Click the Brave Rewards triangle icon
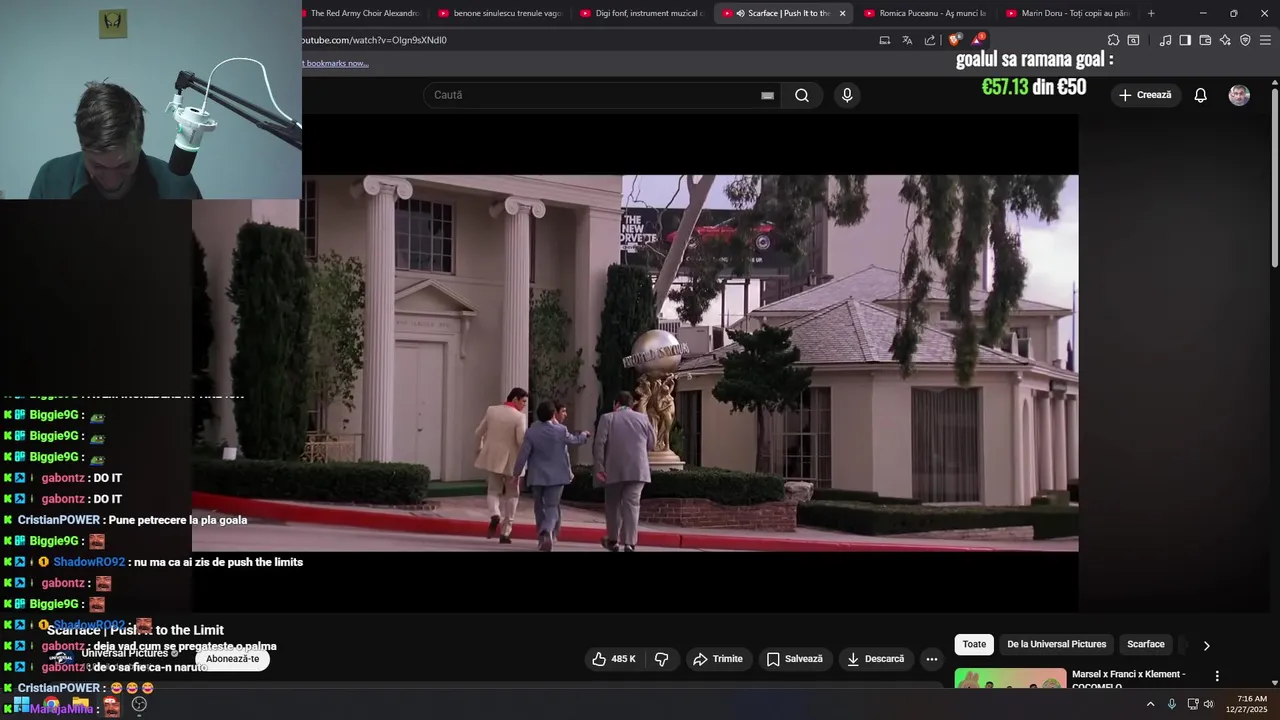 [x=979, y=40]
